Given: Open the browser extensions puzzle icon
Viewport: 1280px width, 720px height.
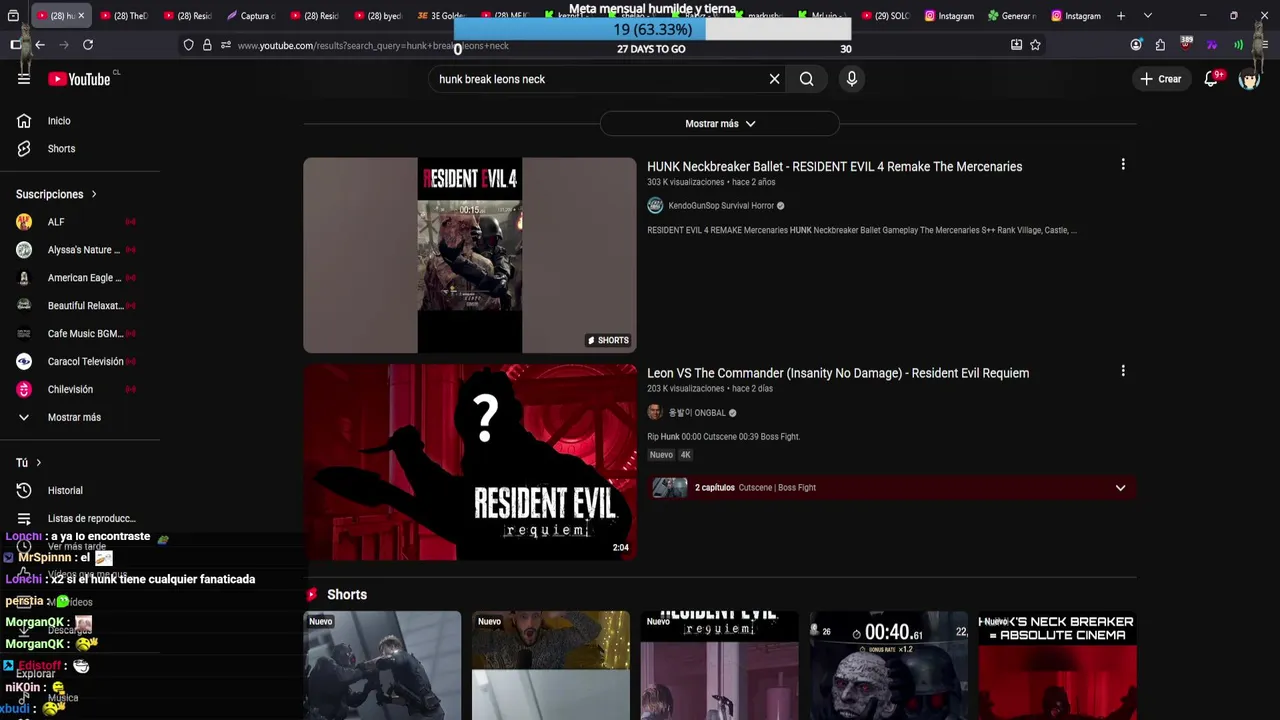Looking at the screenshot, I should pyautogui.click(x=1160, y=45).
